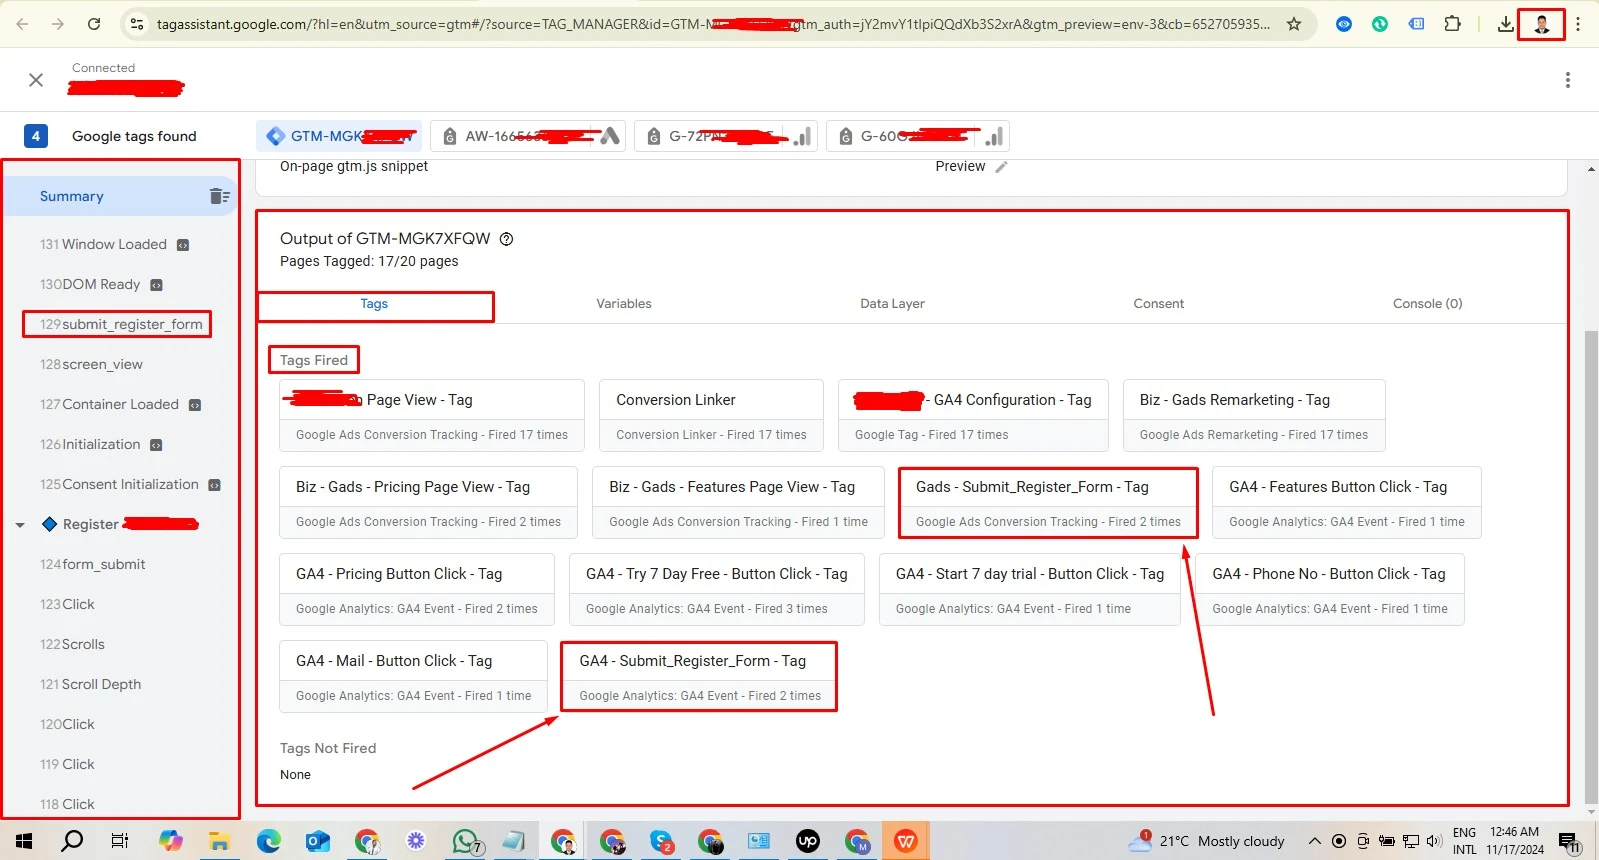Open the Chrome profile avatar

point(1541,24)
